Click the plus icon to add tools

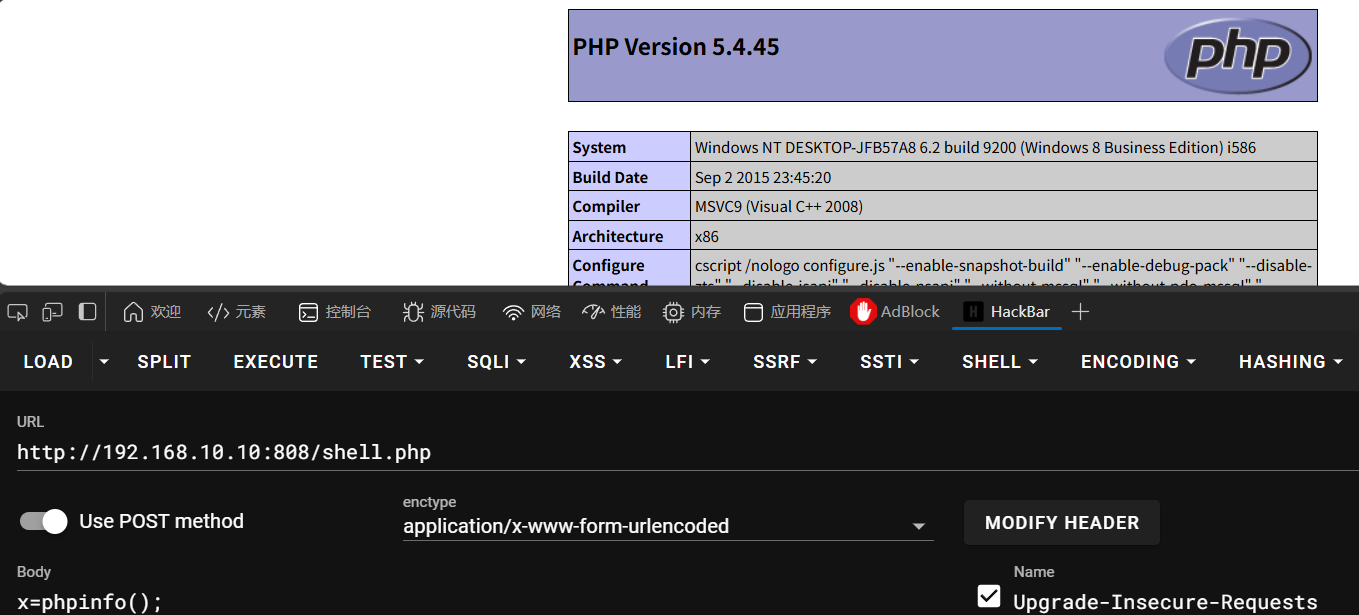click(1080, 312)
